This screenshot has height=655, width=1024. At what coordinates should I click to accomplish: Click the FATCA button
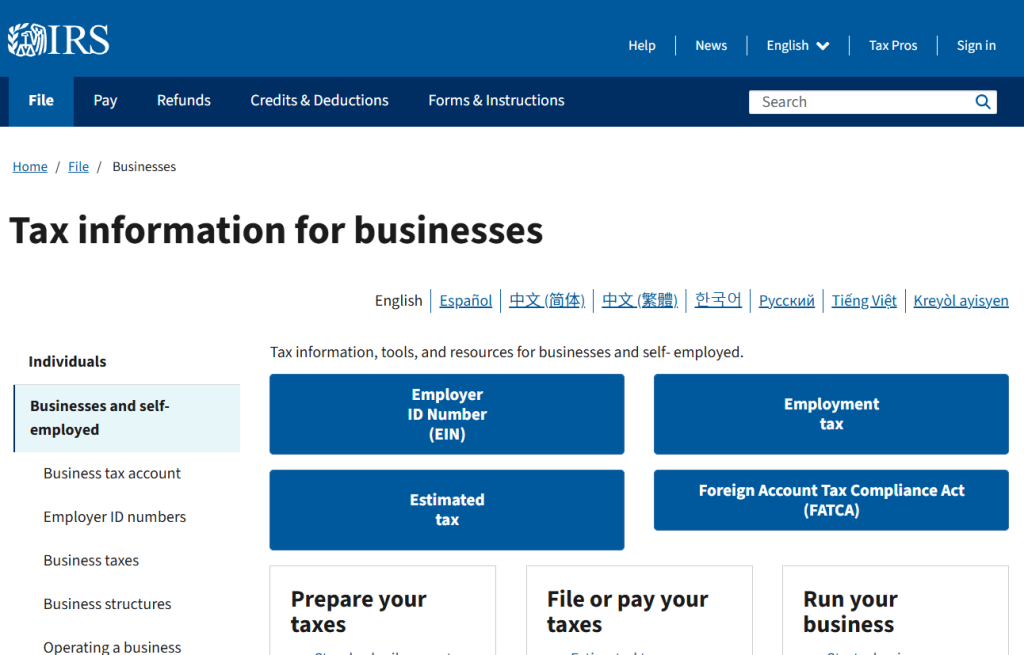click(x=831, y=500)
